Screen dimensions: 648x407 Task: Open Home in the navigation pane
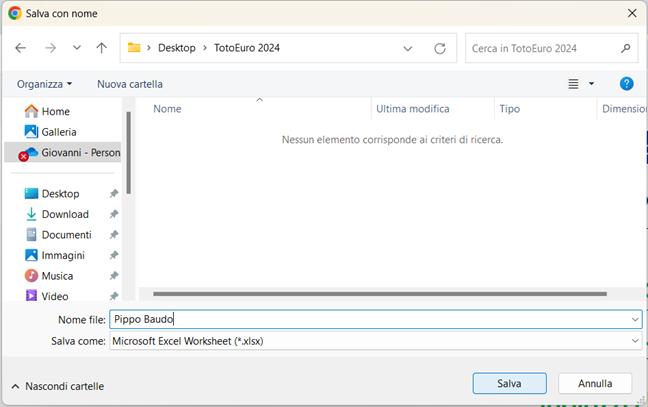point(55,111)
